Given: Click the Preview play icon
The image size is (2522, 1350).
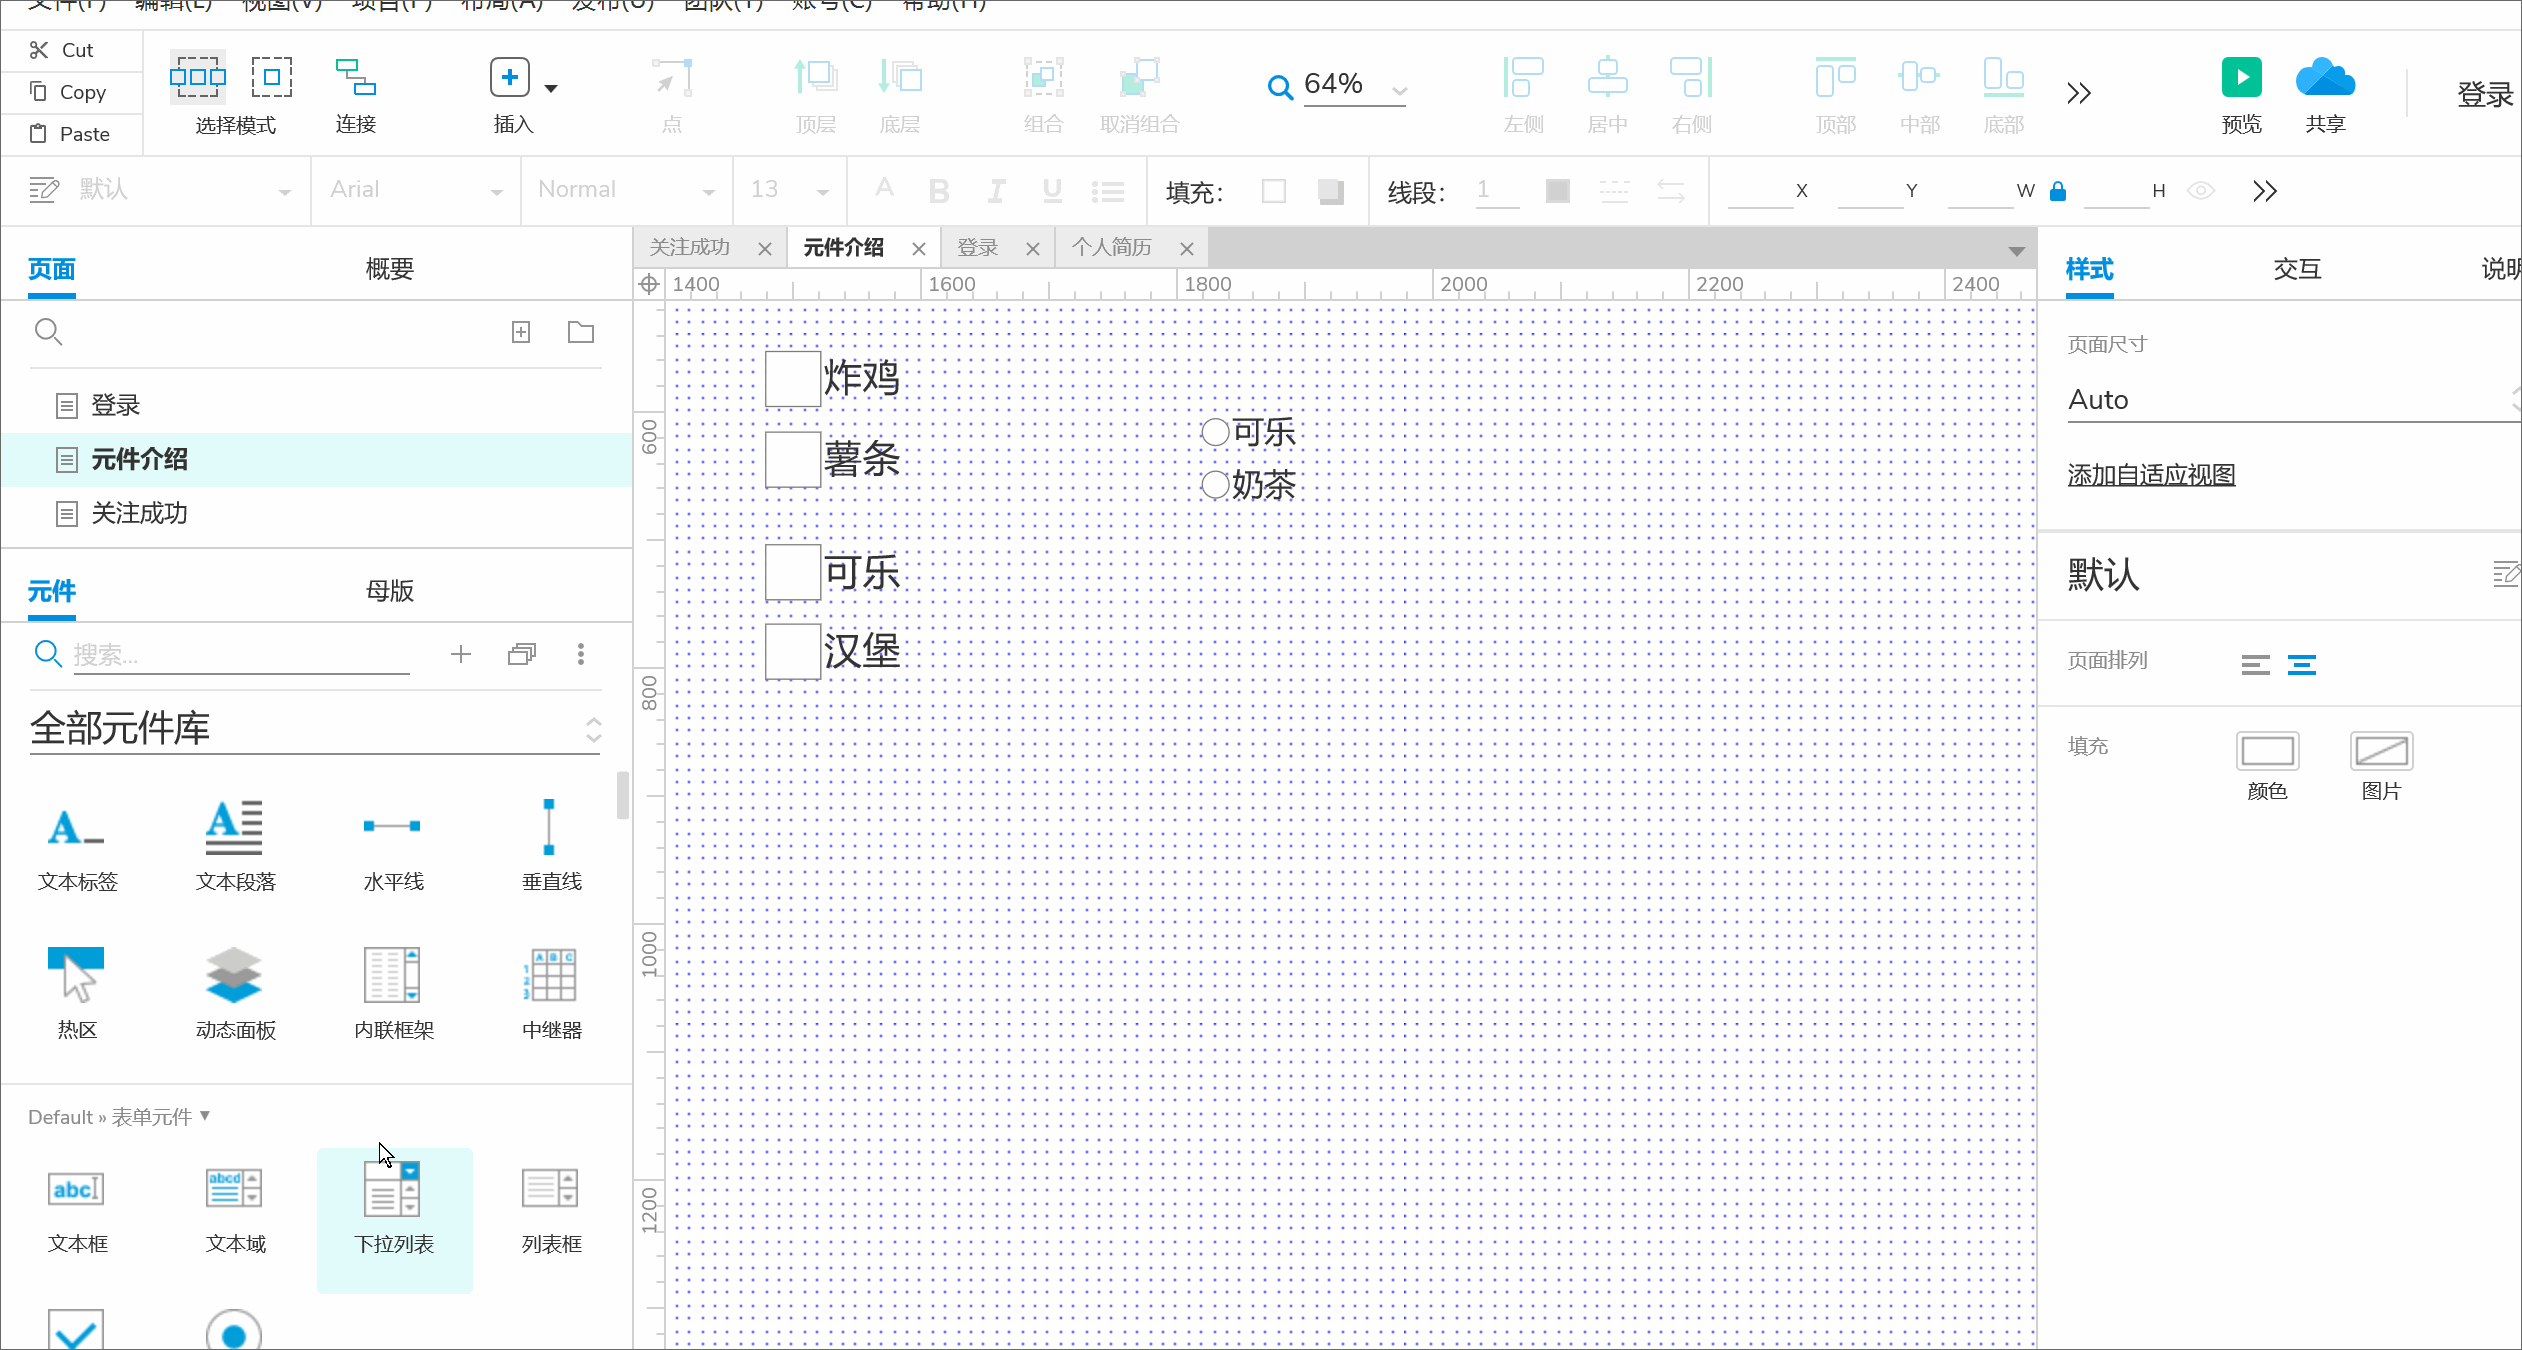Looking at the screenshot, I should coord(2241,78).
